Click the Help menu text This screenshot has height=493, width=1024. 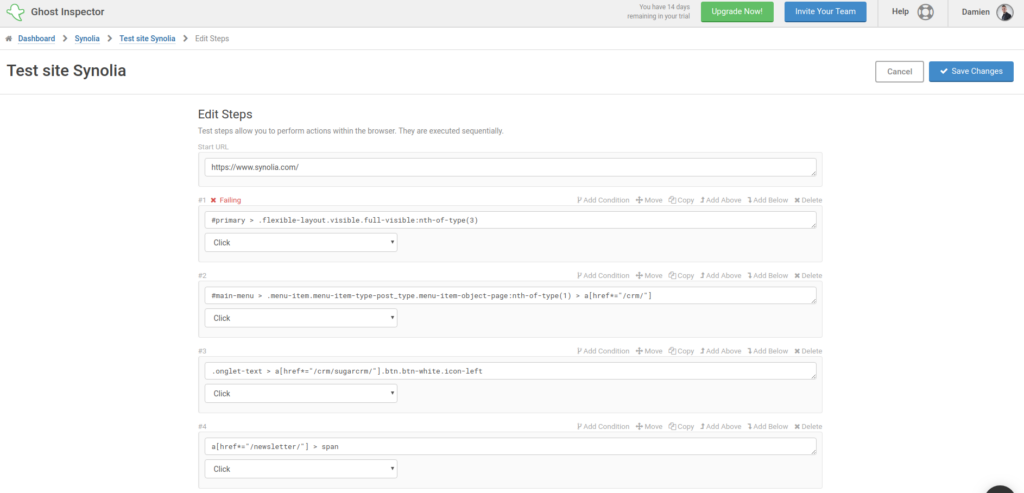coord(901,12)
